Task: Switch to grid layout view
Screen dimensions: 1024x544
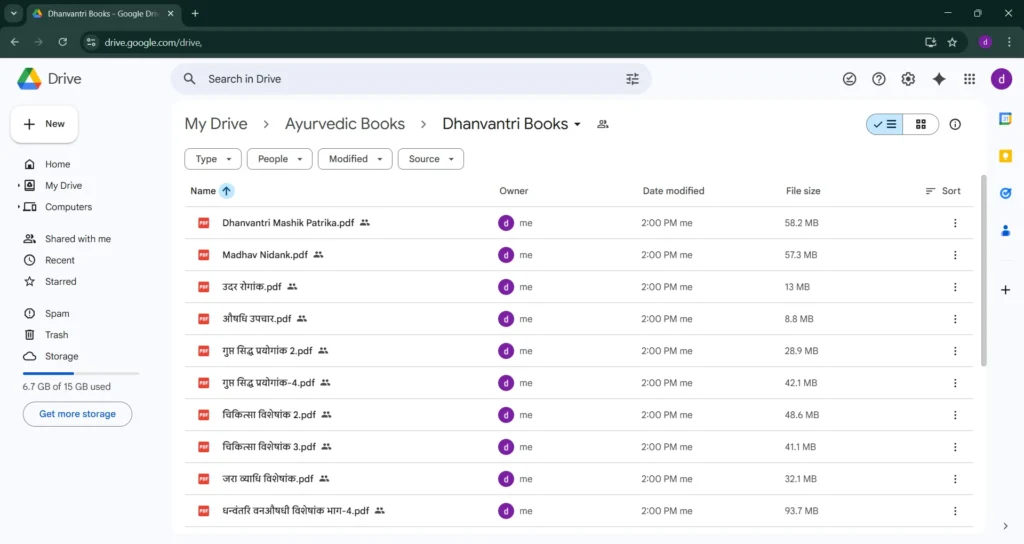Action: 920,124
